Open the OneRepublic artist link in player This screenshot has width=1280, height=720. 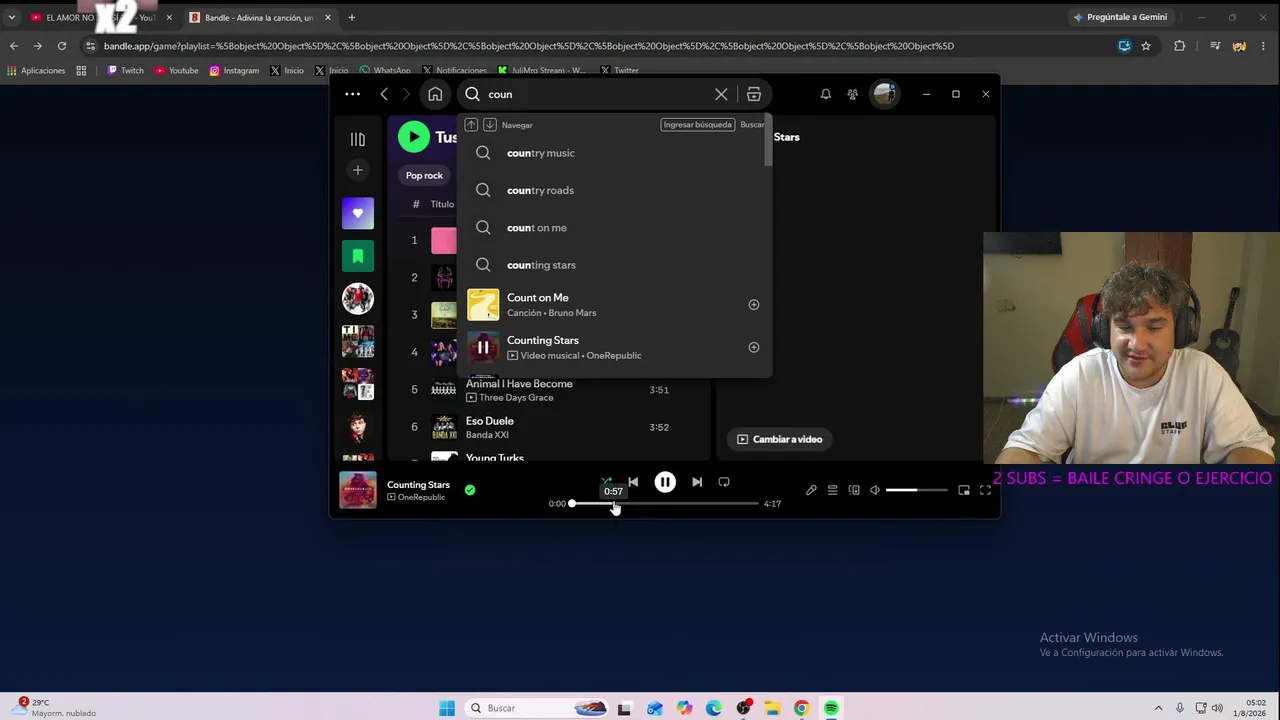click(x=422, y=498)
